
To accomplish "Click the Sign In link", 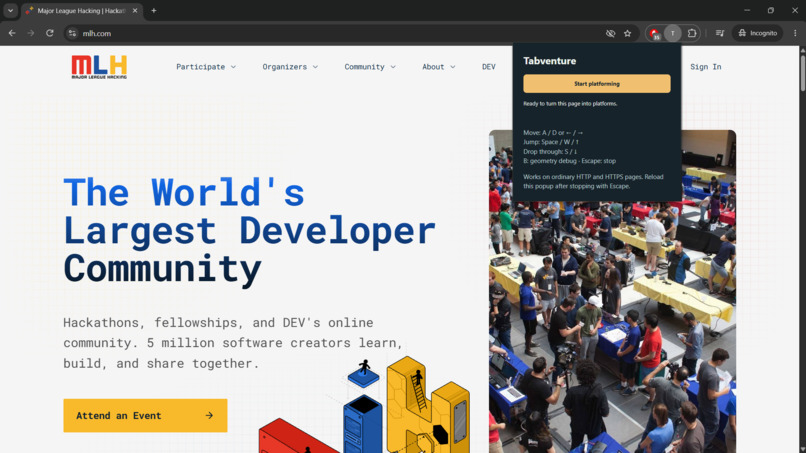I will [706, 67].
